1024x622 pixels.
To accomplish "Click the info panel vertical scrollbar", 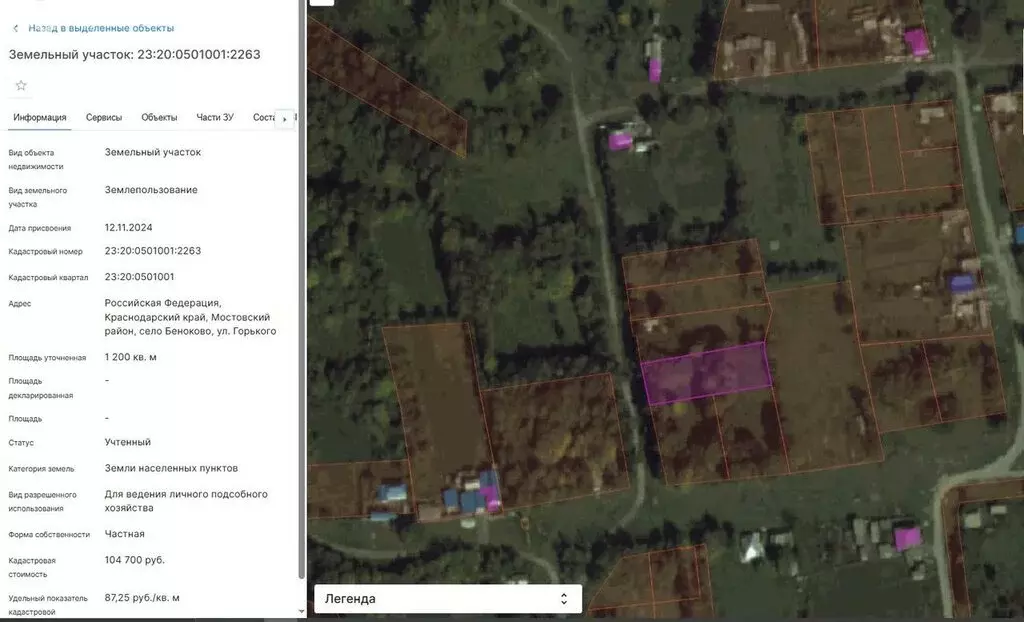I will pos(302,300).
